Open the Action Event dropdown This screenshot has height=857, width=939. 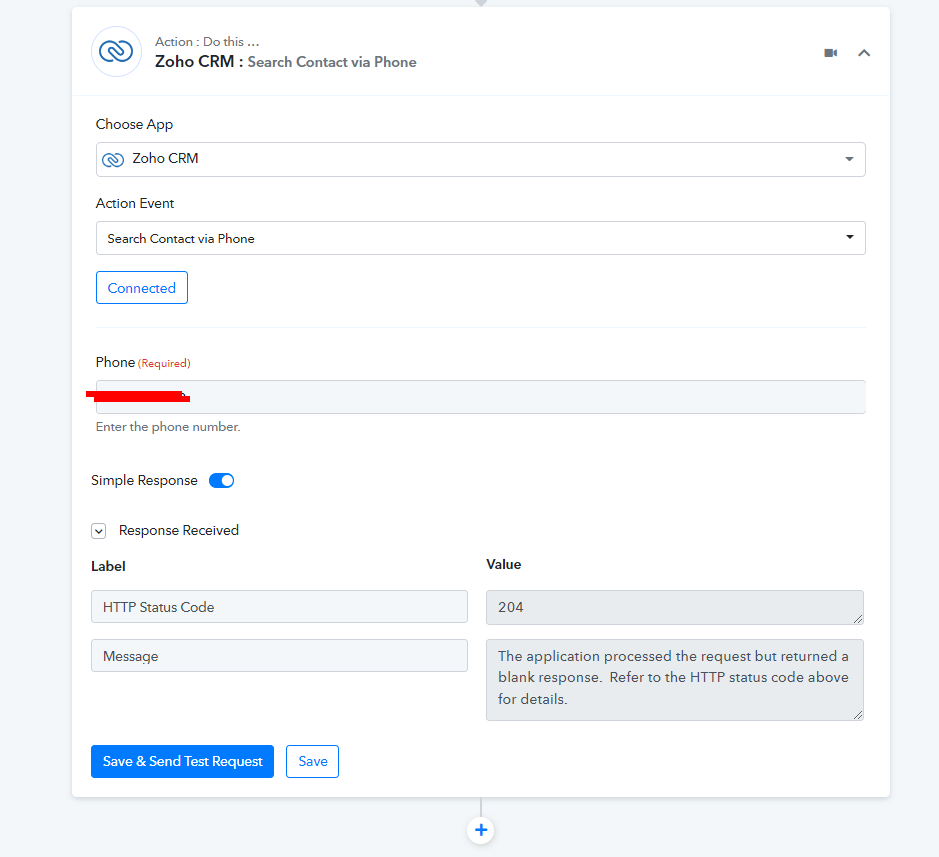click(480, 238)
